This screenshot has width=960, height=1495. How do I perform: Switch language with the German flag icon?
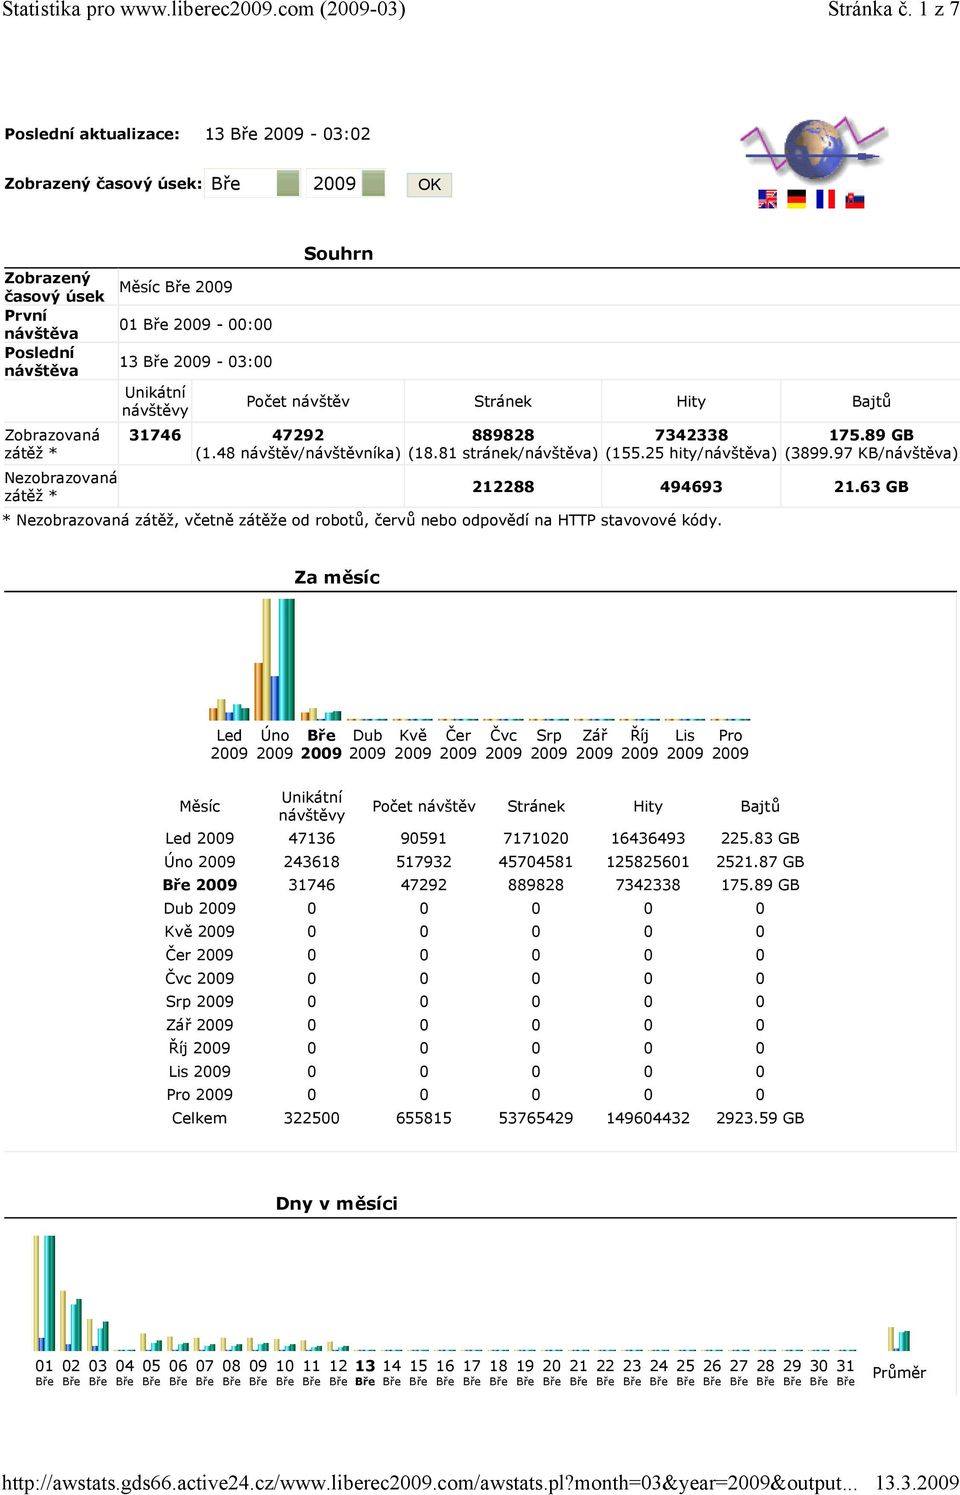coord(797,199)
